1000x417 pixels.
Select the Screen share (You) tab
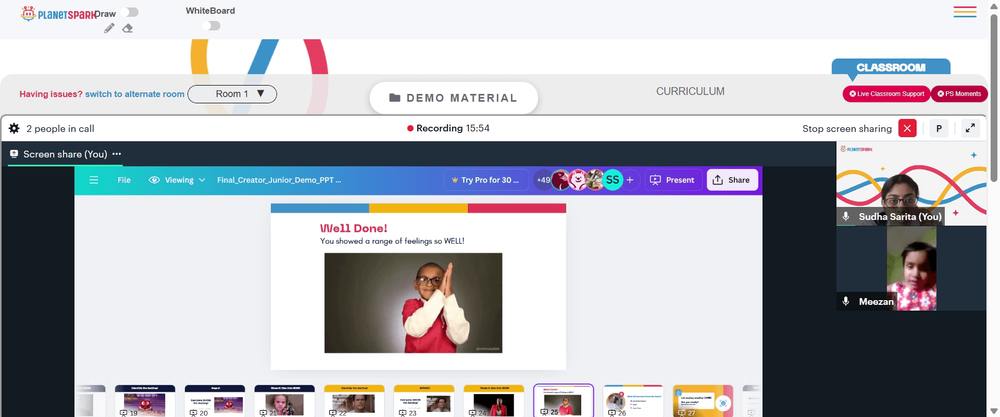coord(65,154)
